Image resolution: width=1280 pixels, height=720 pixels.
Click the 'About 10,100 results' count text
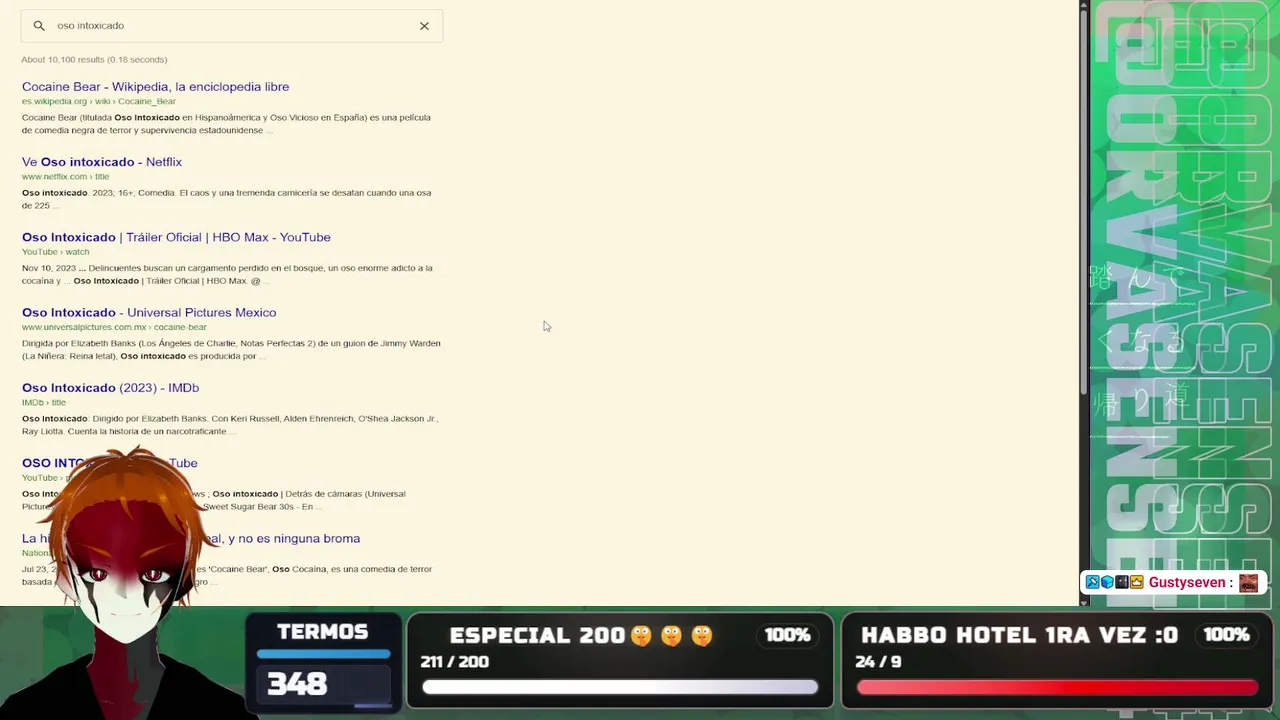94,60
